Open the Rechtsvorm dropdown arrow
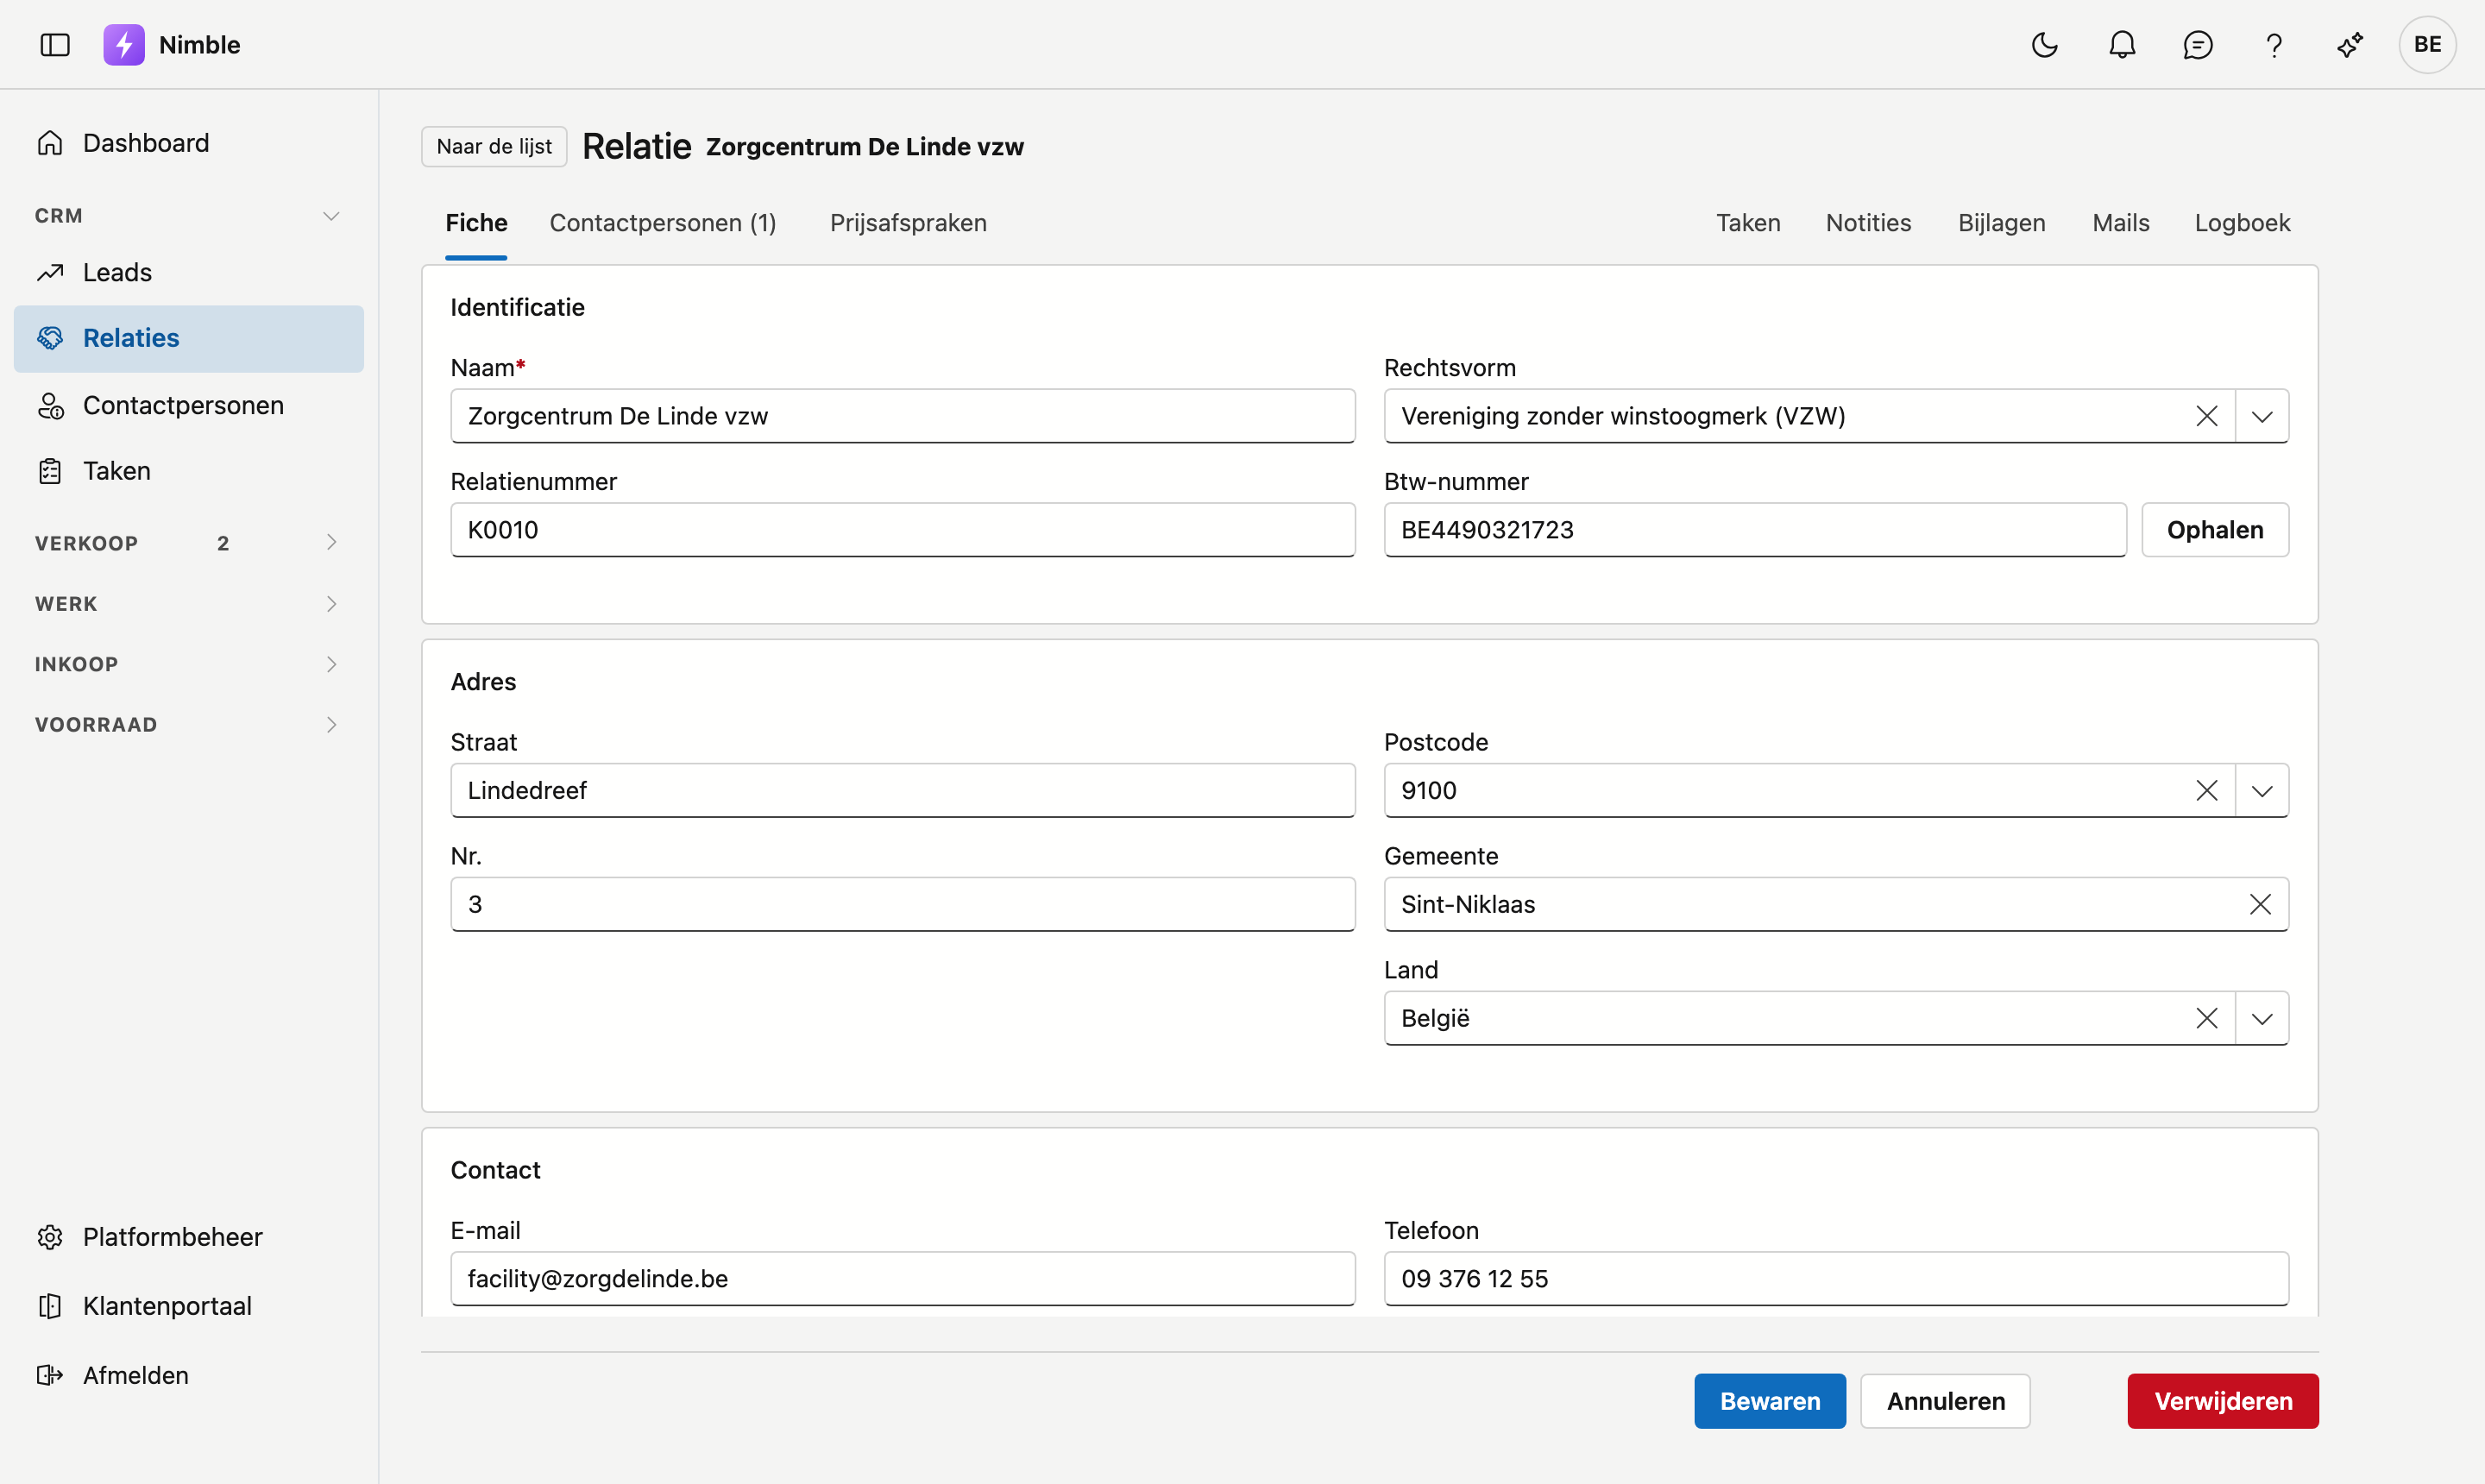This screenshot has height=1484, width=2485. 2262,416
